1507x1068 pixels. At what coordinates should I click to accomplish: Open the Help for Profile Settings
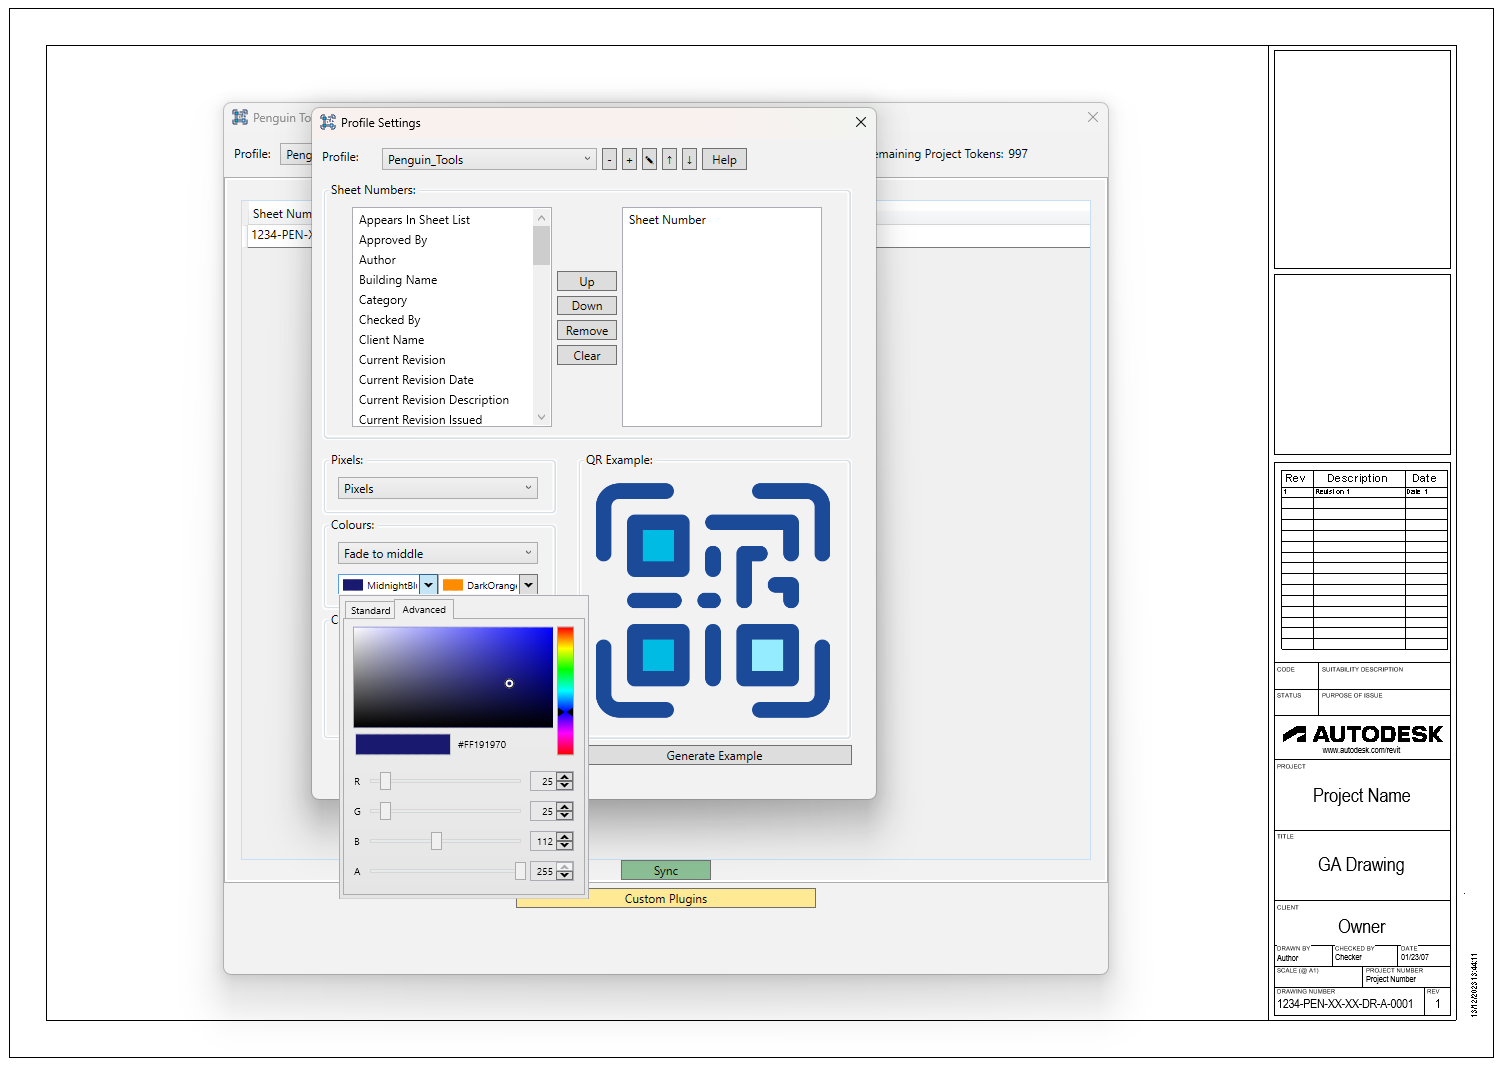(x=724, y=160)
